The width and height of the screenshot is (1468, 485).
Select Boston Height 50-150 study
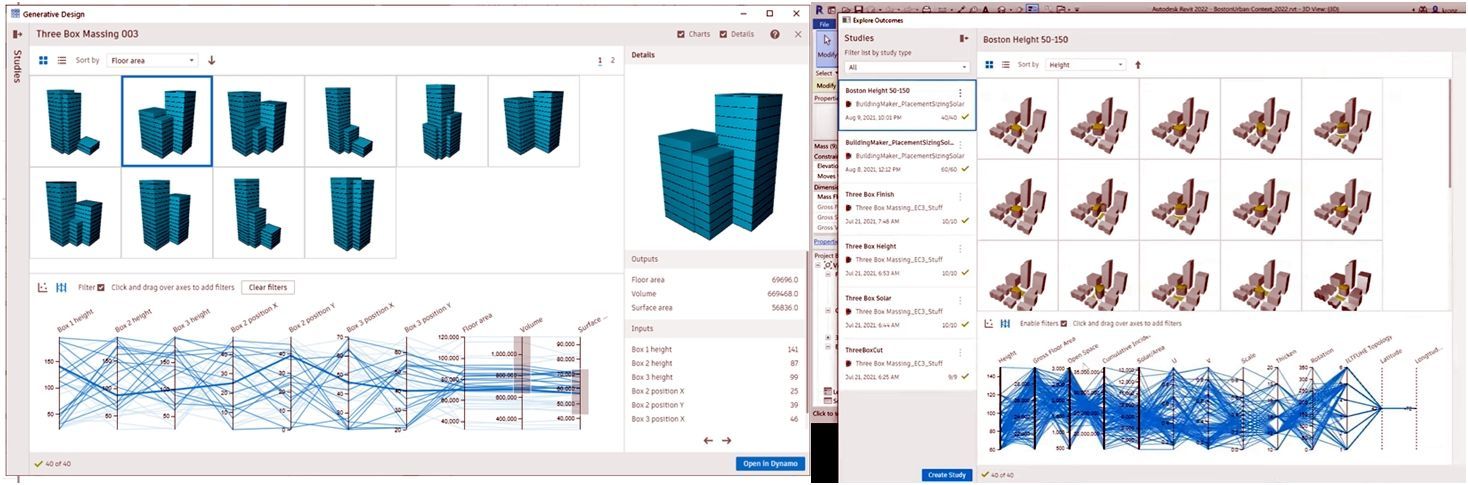click(x=906, y=104)
